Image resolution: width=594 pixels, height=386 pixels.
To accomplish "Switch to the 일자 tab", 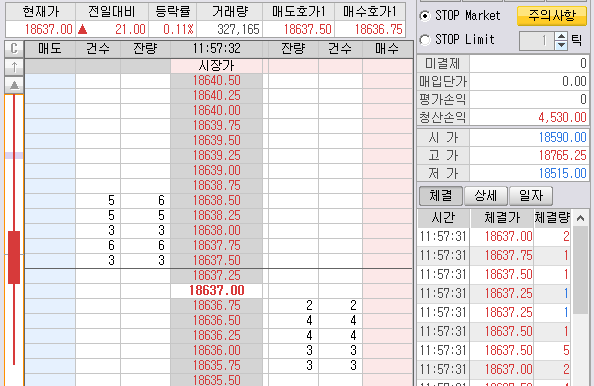I will (531, 196).
